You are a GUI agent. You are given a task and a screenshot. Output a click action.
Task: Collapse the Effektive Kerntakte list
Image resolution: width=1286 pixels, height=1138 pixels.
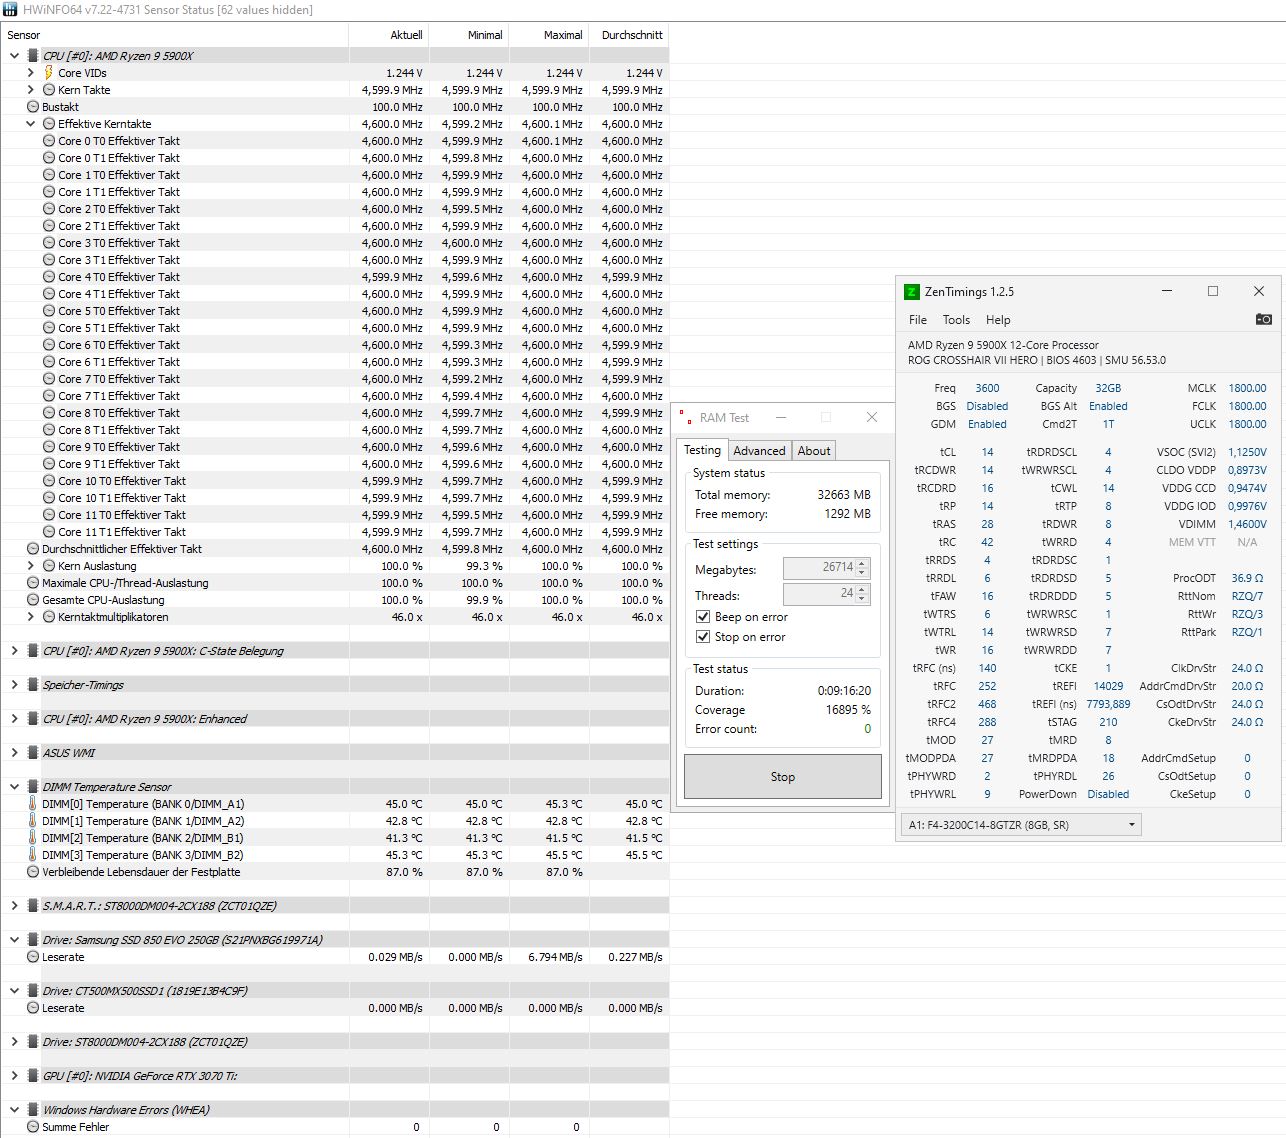[x=30, y=124]
